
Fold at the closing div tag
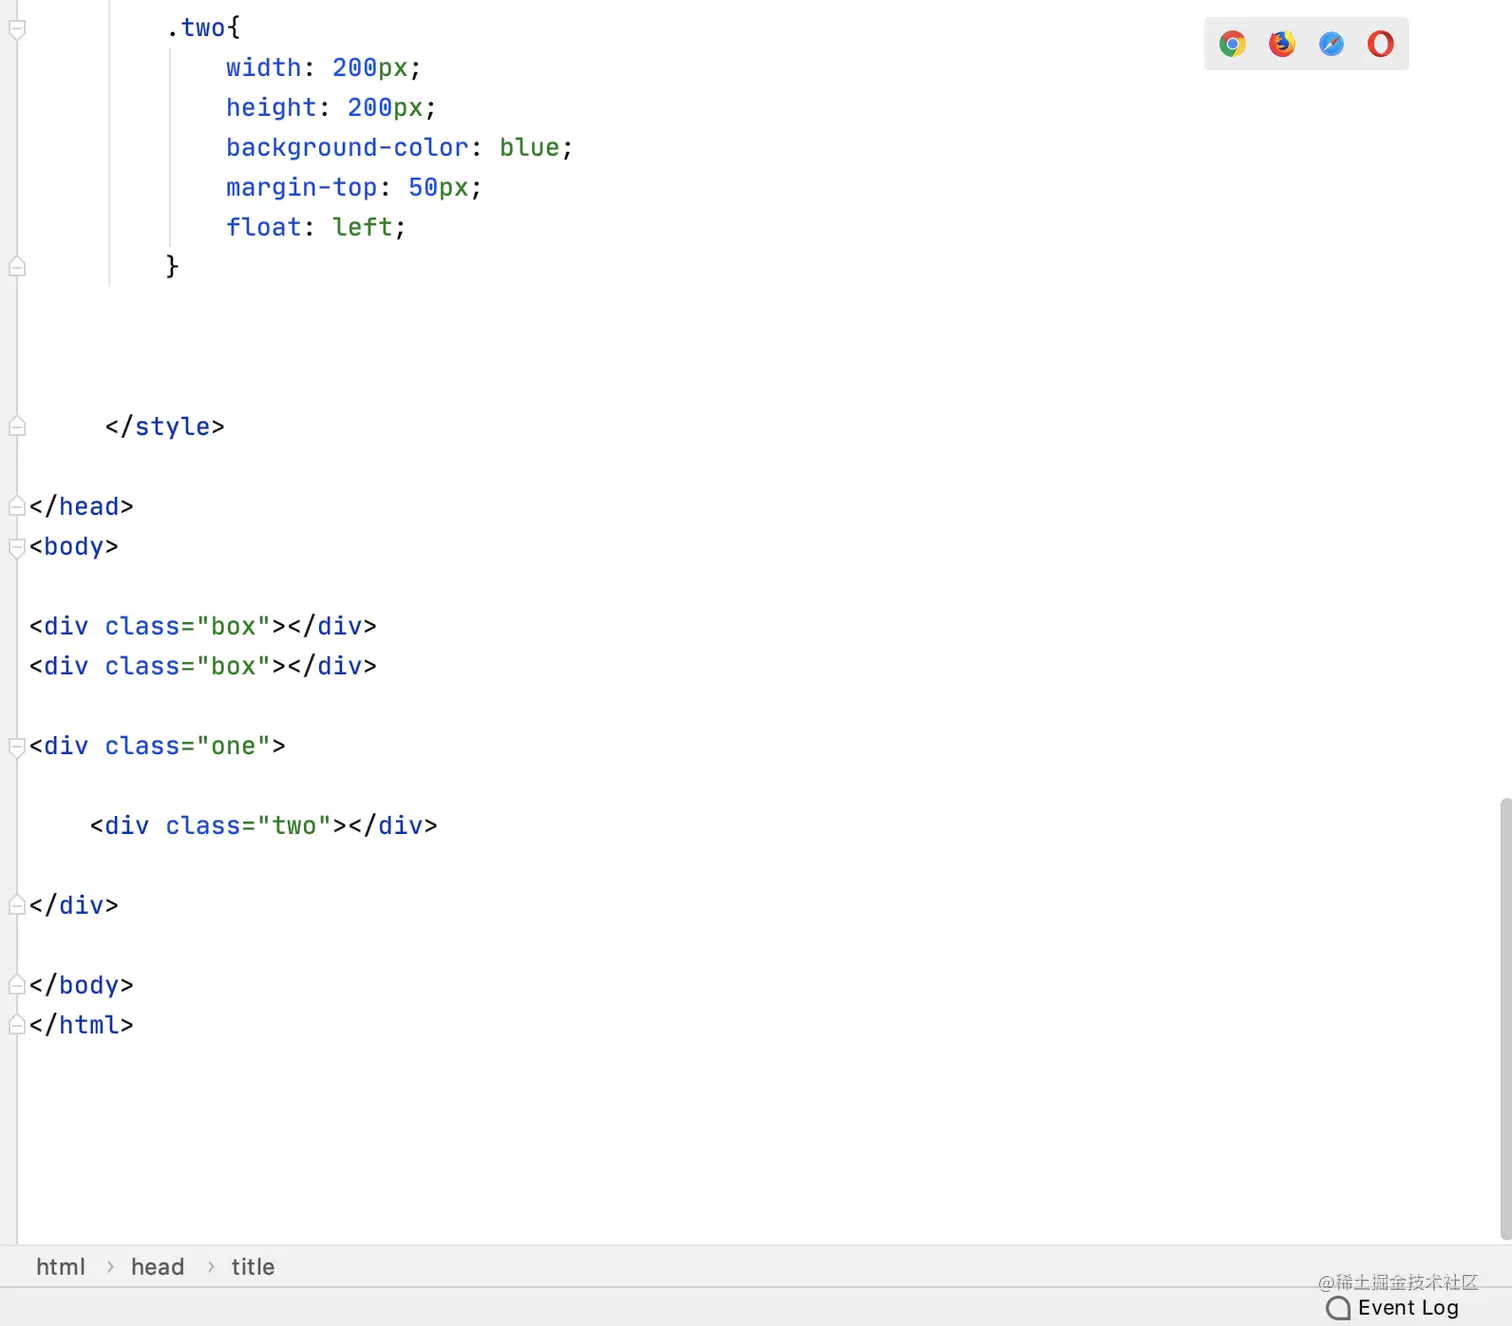(17, 906)
